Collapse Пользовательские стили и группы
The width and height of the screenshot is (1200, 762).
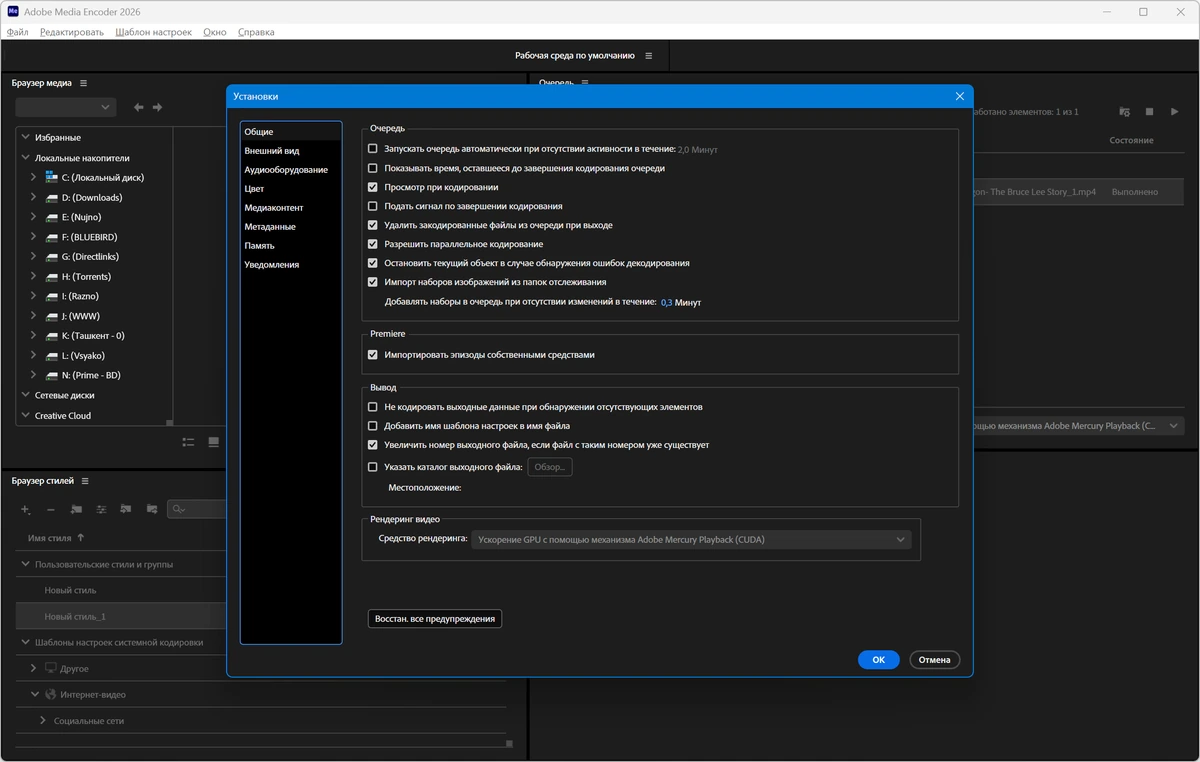click(26, 564)
